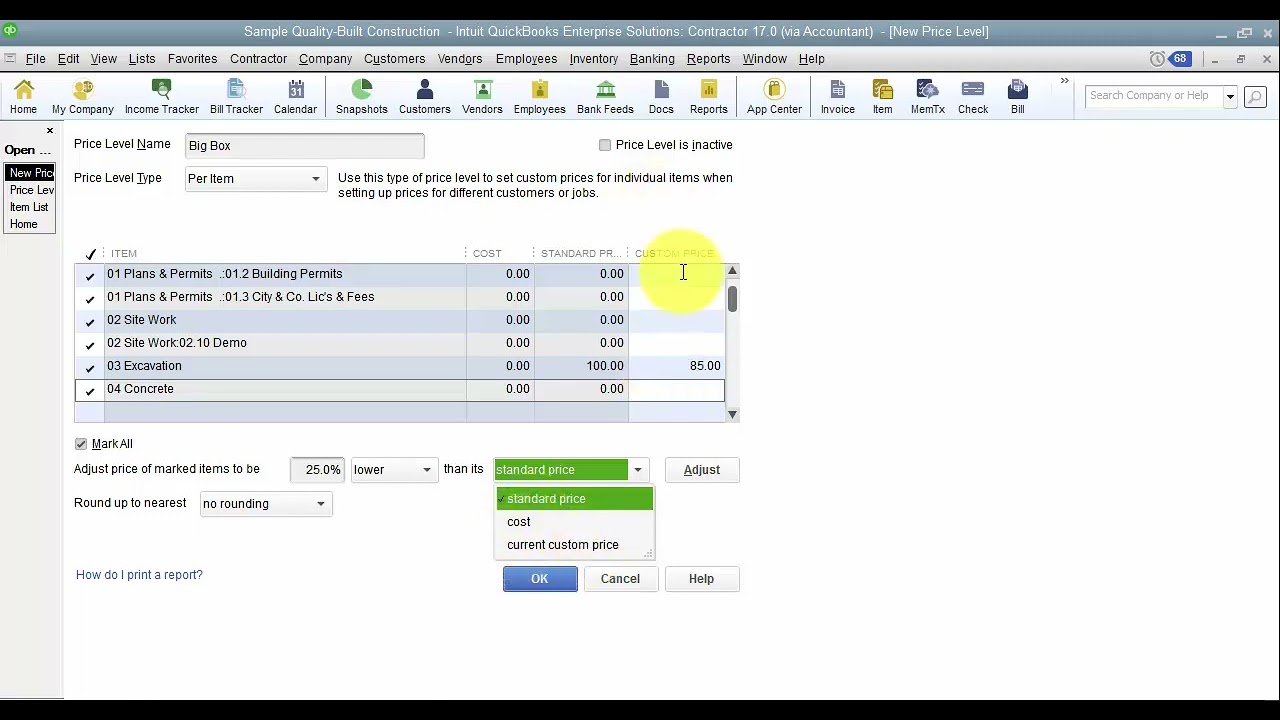Open the Bill Tracker icon
Image resolution: width=1280 pixels, height=720 pixels.
click(x=236, y=97)
